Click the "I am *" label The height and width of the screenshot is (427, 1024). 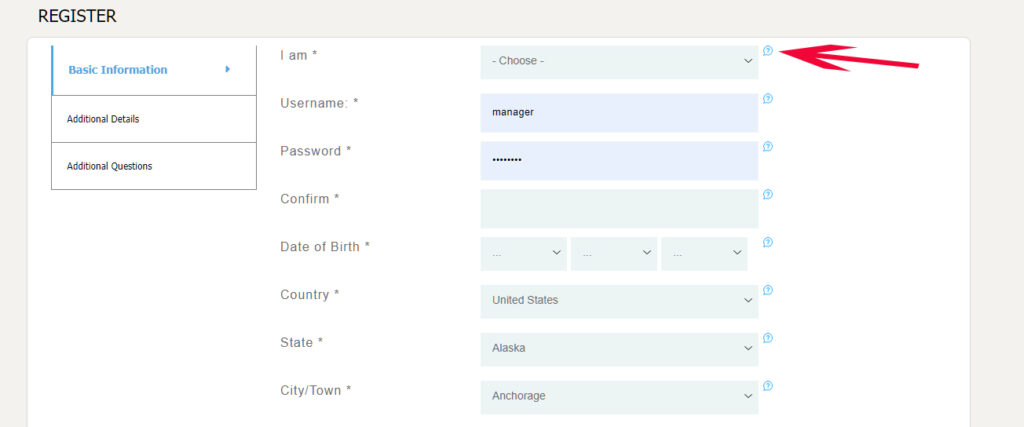tap(298, 55)
